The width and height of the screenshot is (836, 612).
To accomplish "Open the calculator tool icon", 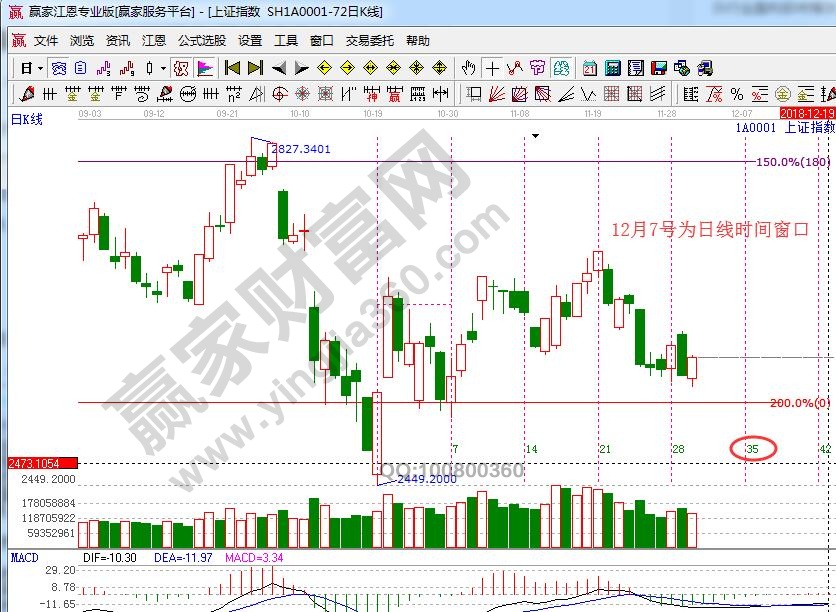I will [612, 68].
